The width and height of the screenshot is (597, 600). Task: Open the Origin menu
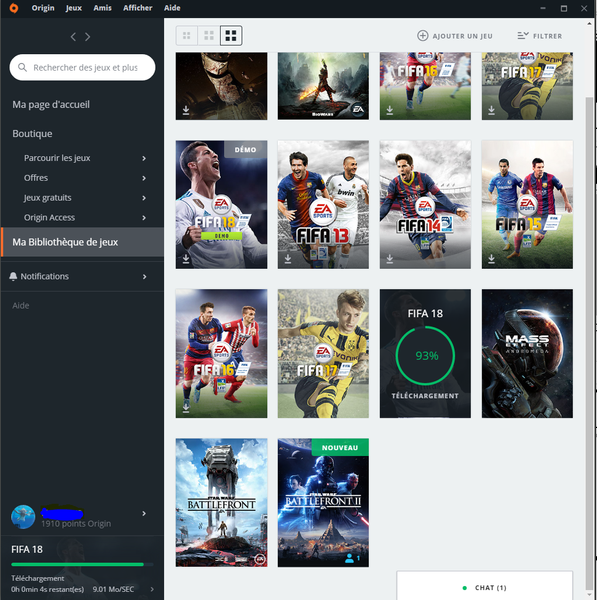click(43, 8)
